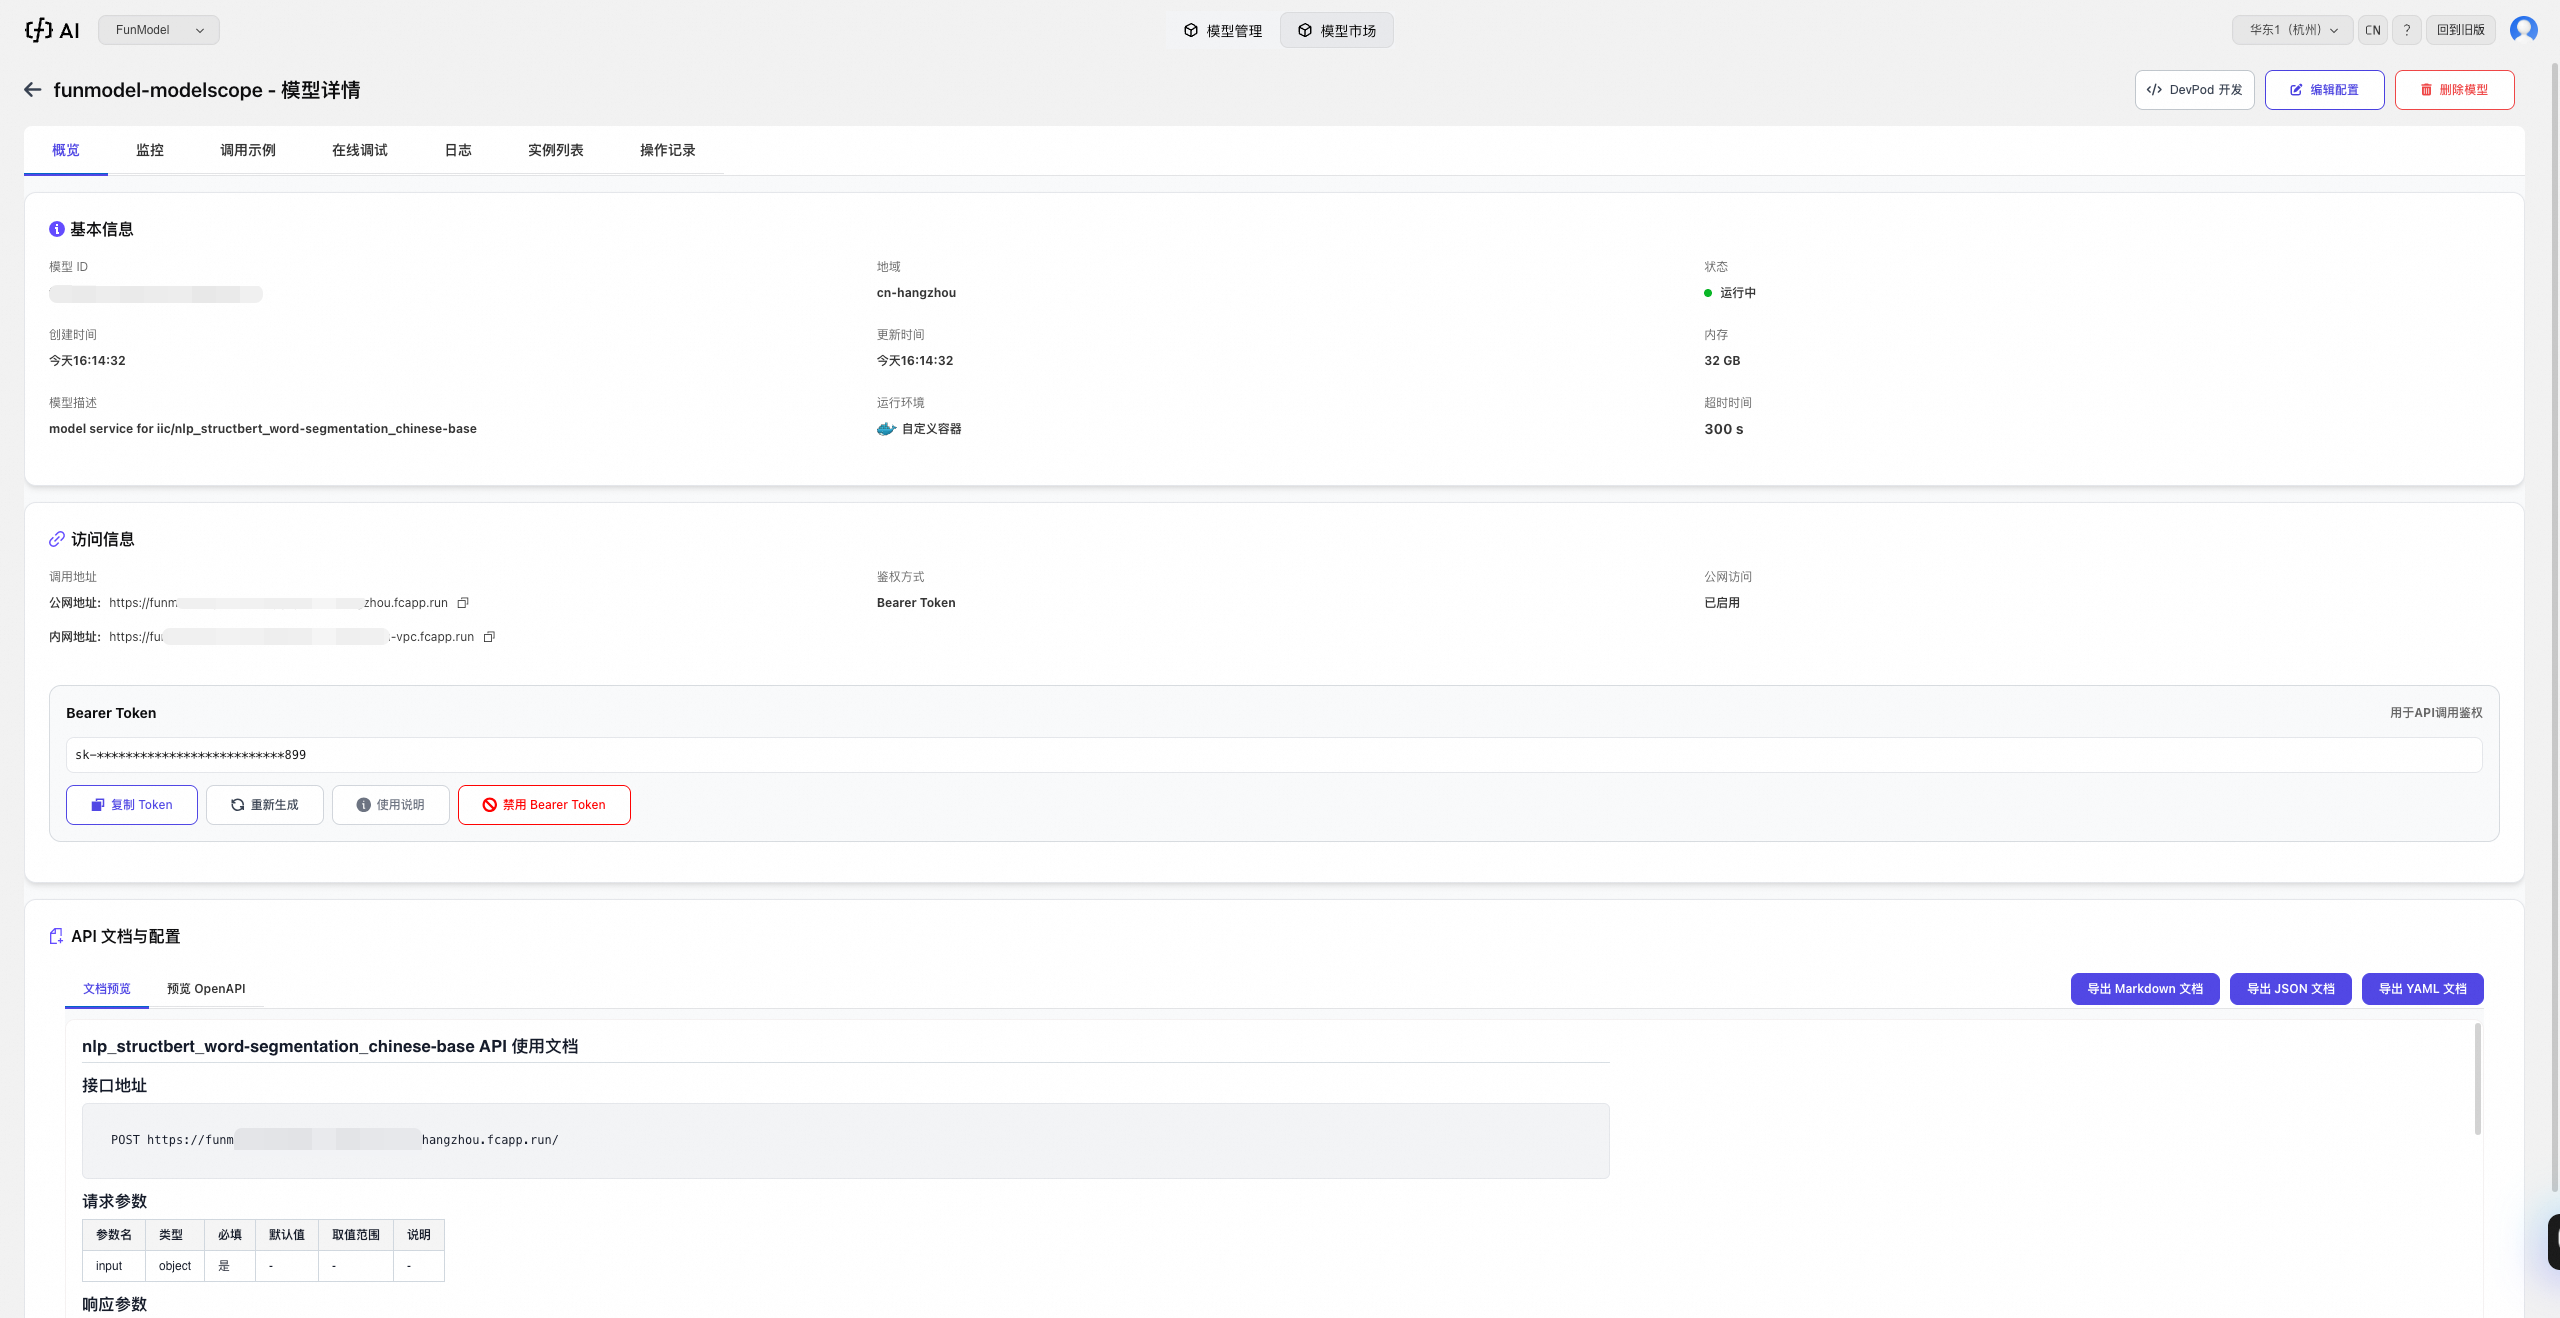Switch to the 监控 tab

150,150
